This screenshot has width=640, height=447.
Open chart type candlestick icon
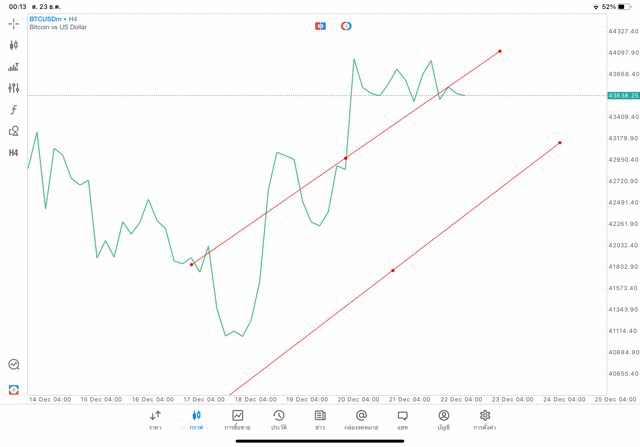coord(14,45)
